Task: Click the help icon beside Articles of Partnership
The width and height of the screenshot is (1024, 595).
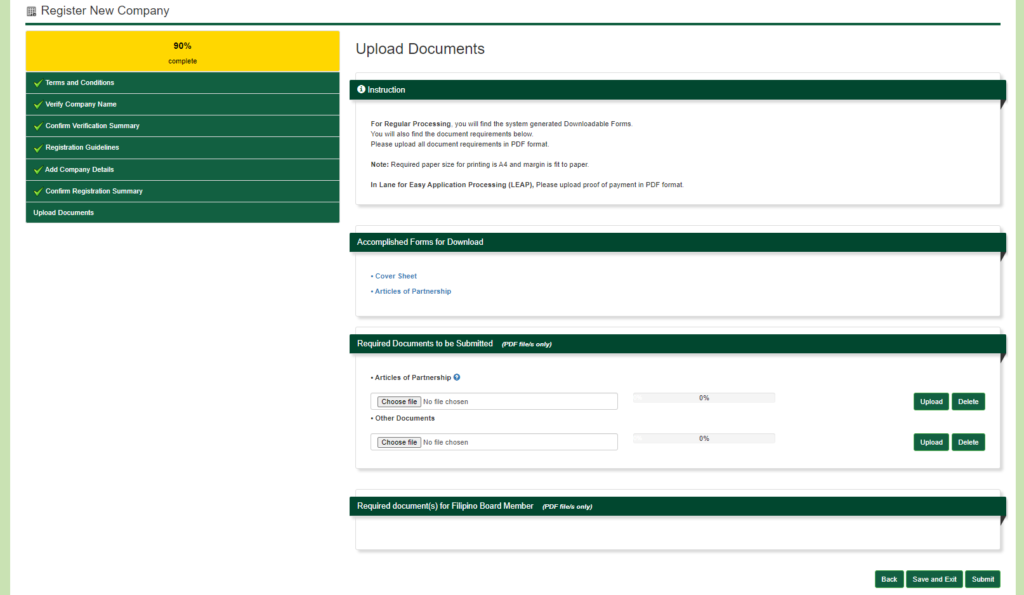Action: click(457, 377)
